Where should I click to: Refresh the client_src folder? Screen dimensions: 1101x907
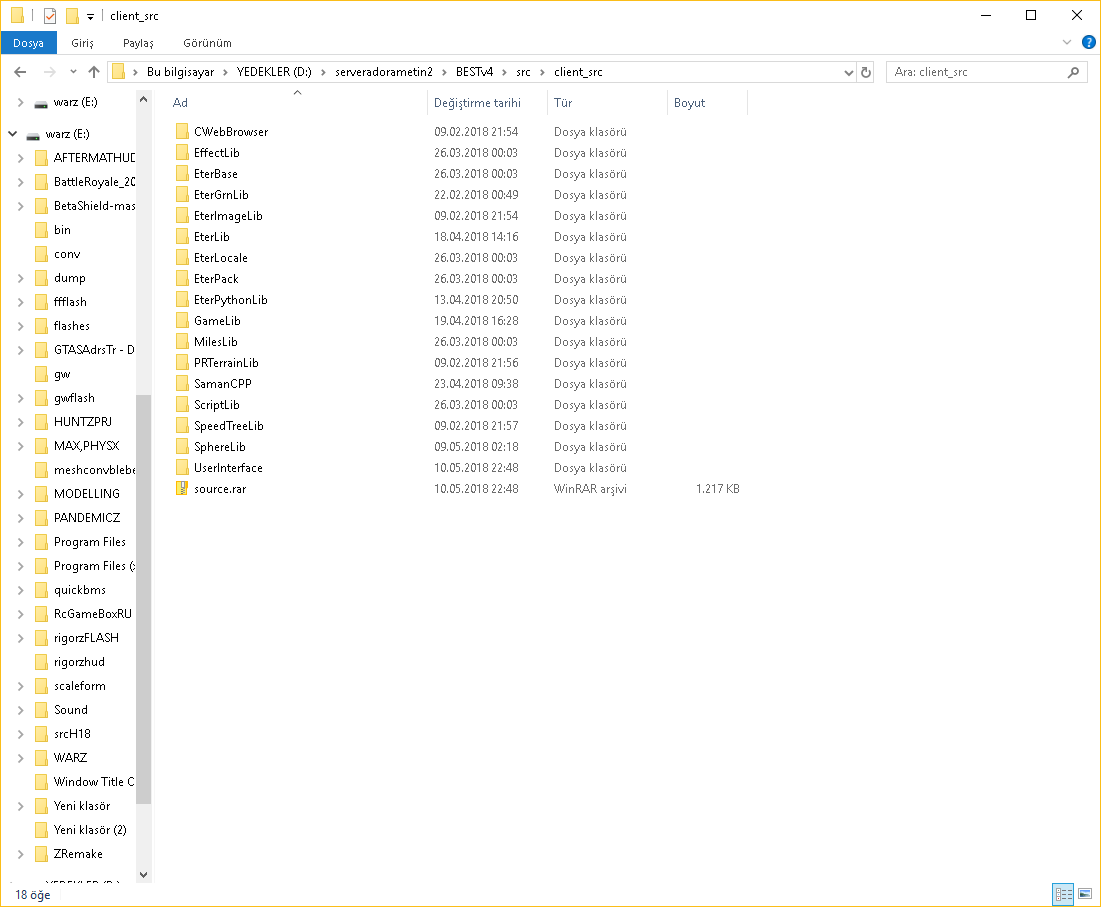coord(866,72)
